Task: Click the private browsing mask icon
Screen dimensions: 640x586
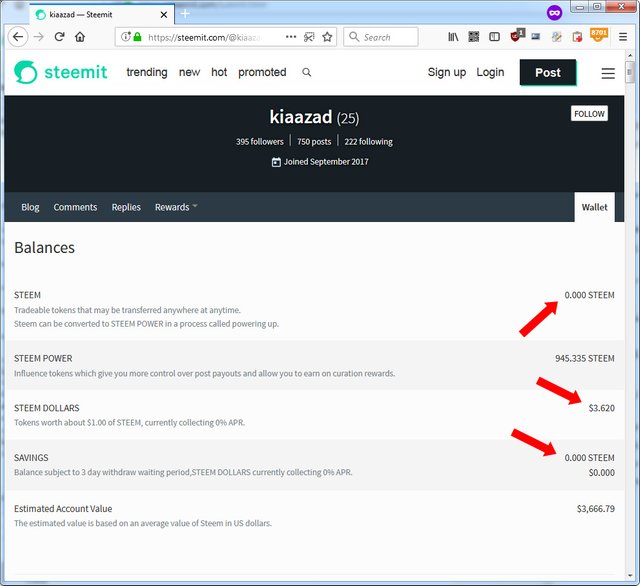Action: 554,13
